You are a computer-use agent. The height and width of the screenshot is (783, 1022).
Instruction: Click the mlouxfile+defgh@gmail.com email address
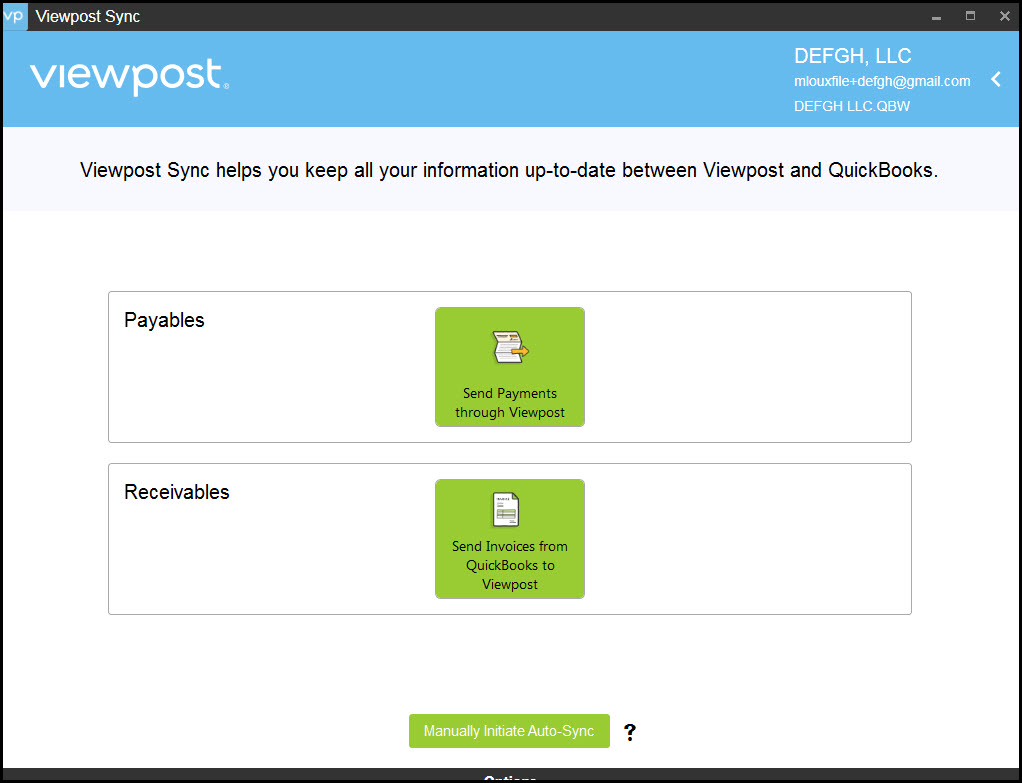882,81
